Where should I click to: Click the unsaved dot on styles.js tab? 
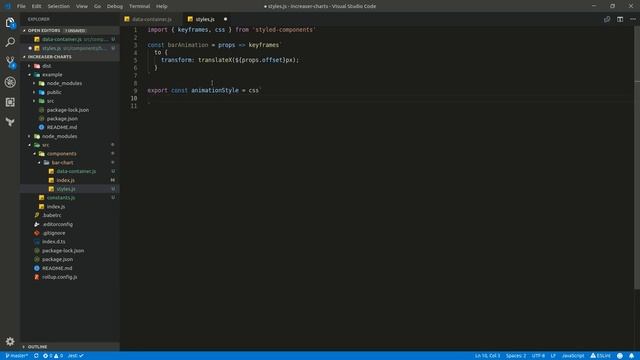coord(225,19)
